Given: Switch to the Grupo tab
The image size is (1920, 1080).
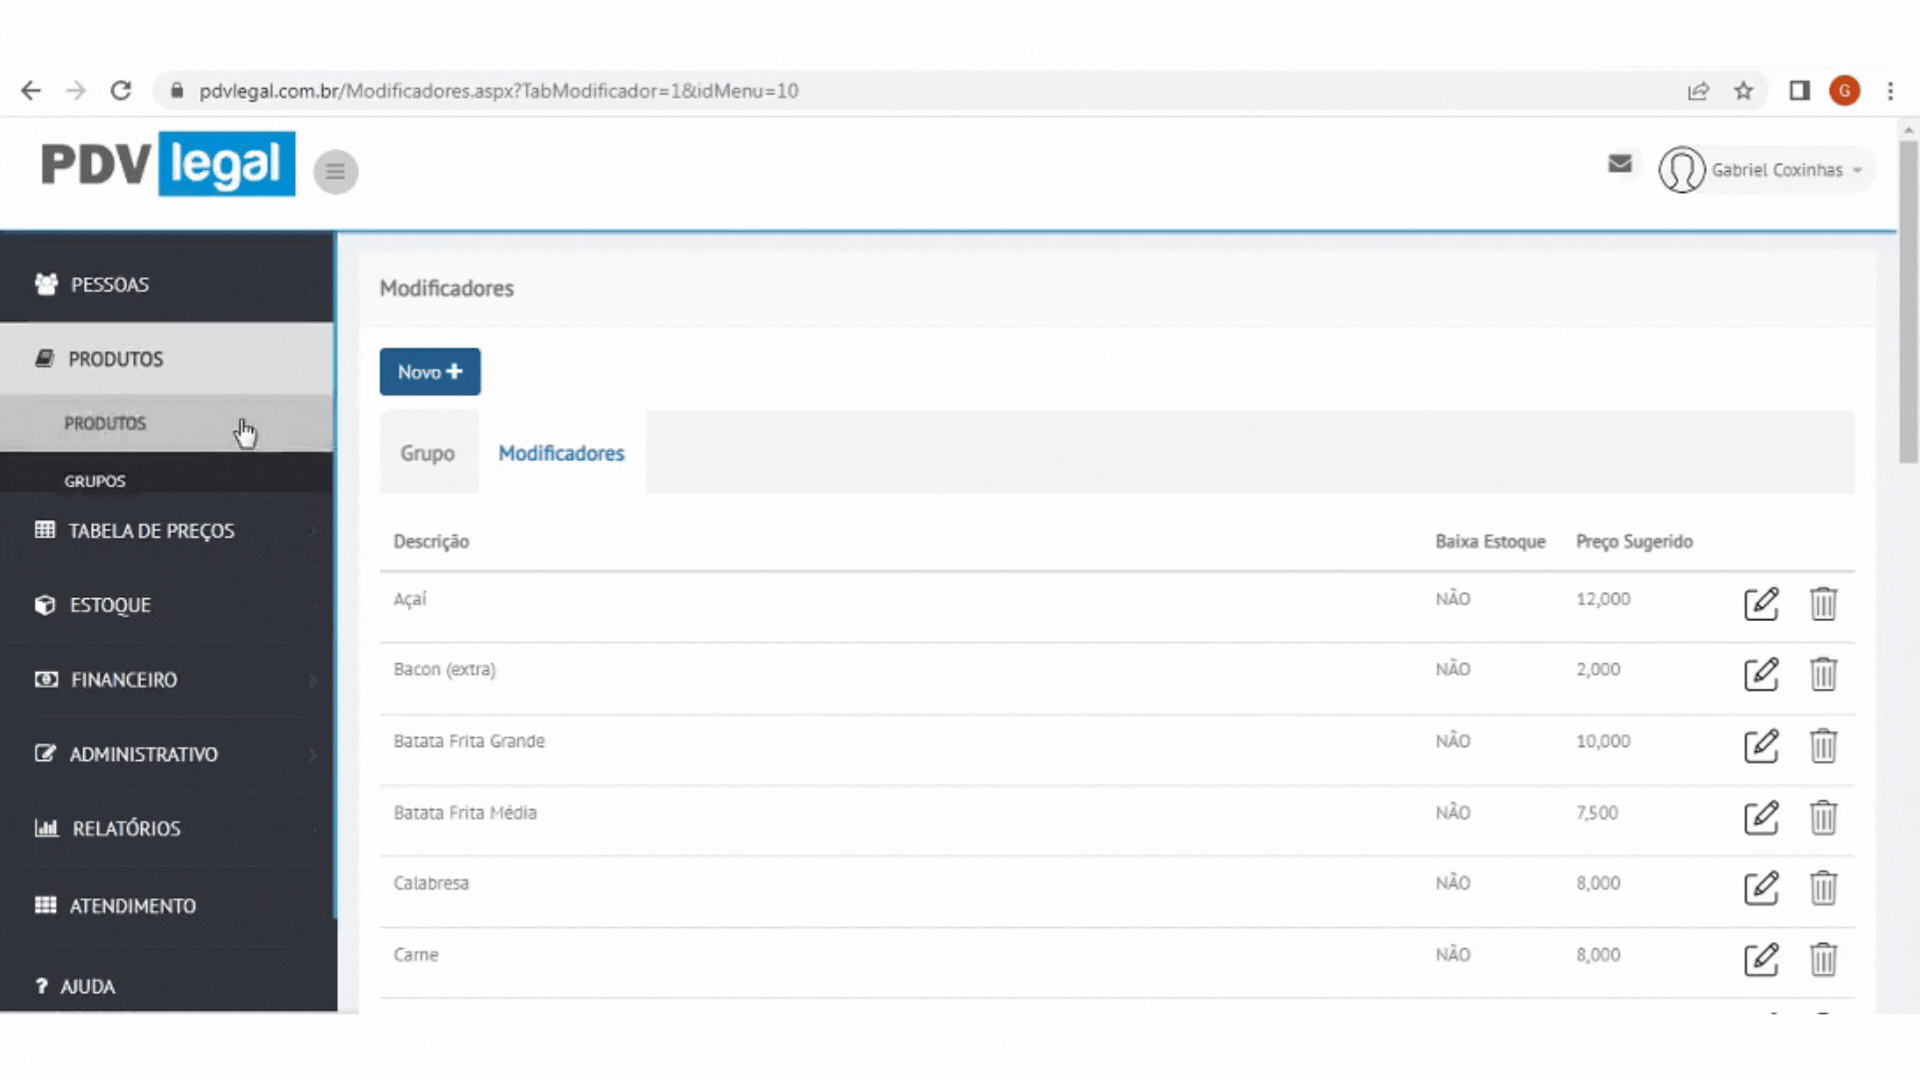Looking at the screenshot, I should tap(427, 454).
